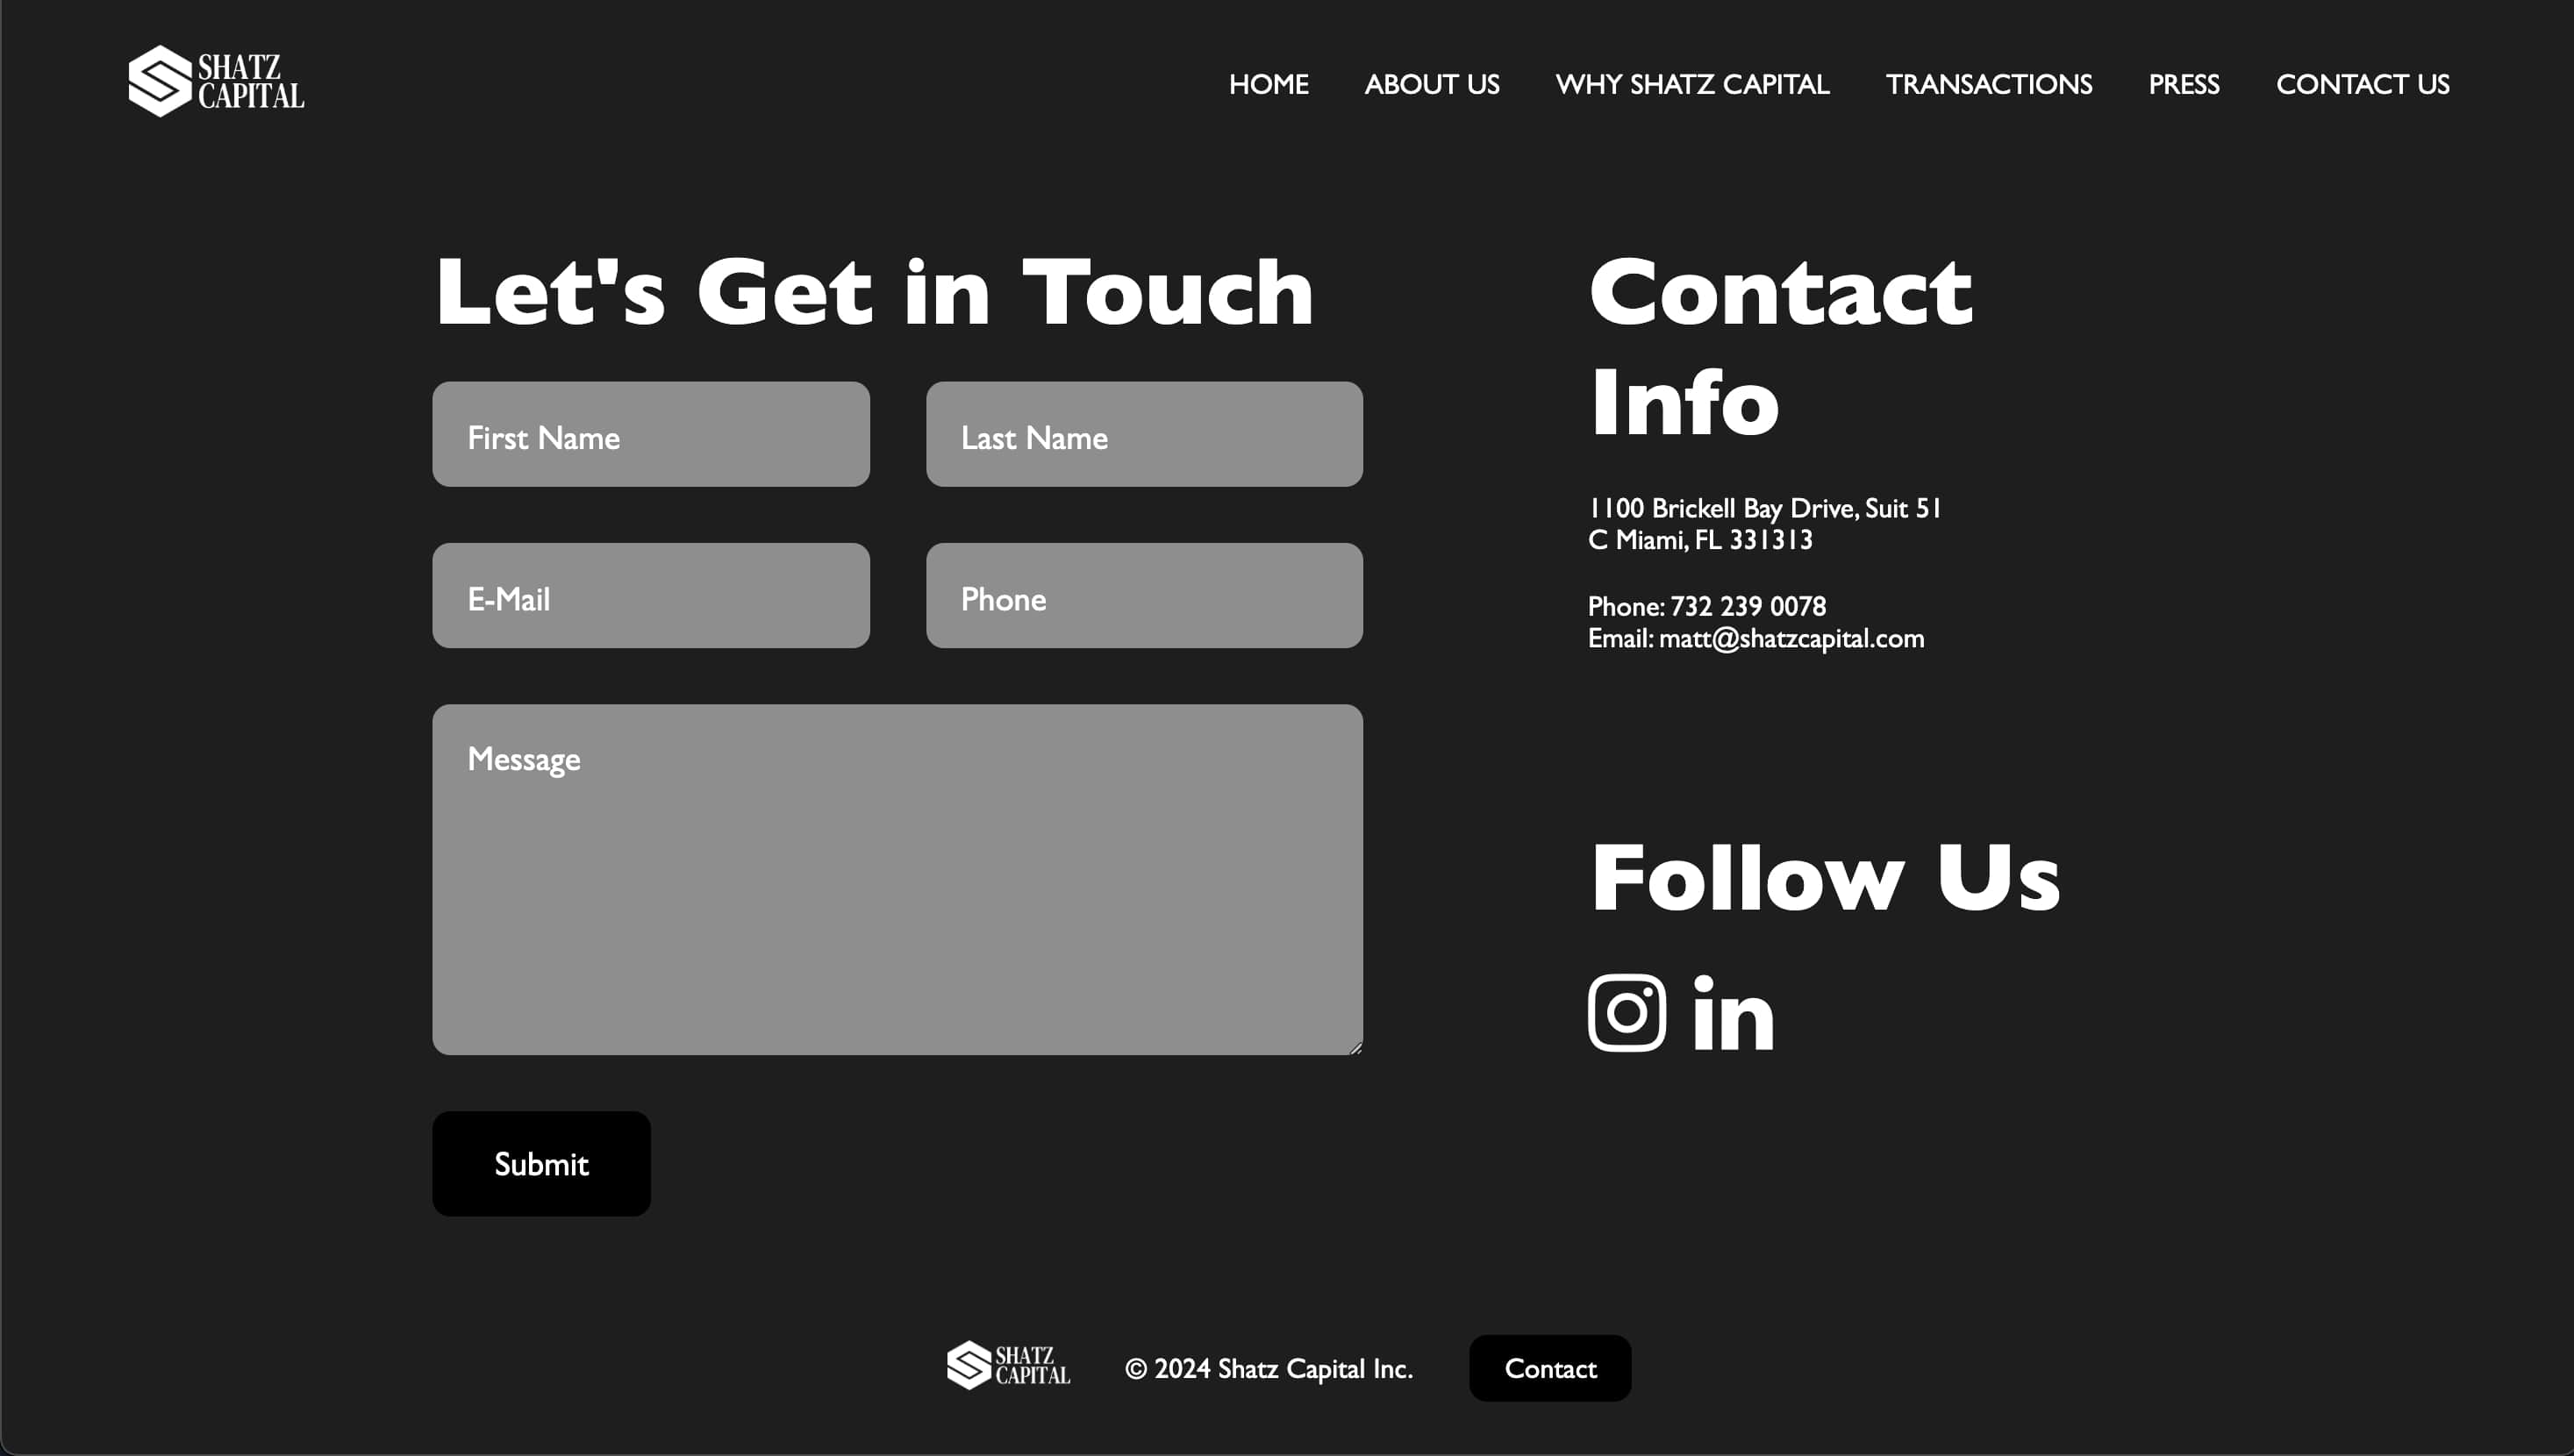
Task: Click the Contact button in footer
Action: click(x=1548, y=1367)
